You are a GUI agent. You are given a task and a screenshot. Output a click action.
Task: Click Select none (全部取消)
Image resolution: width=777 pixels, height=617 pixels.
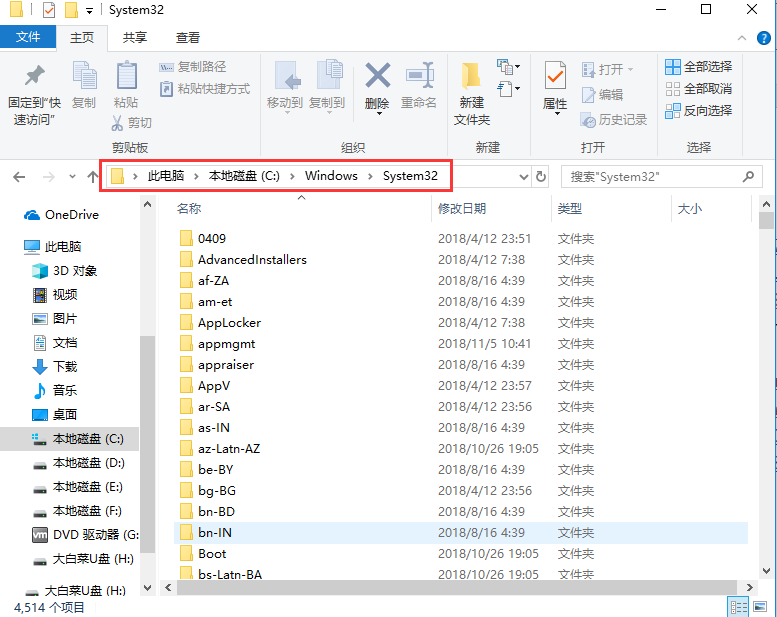pos(699,89)
